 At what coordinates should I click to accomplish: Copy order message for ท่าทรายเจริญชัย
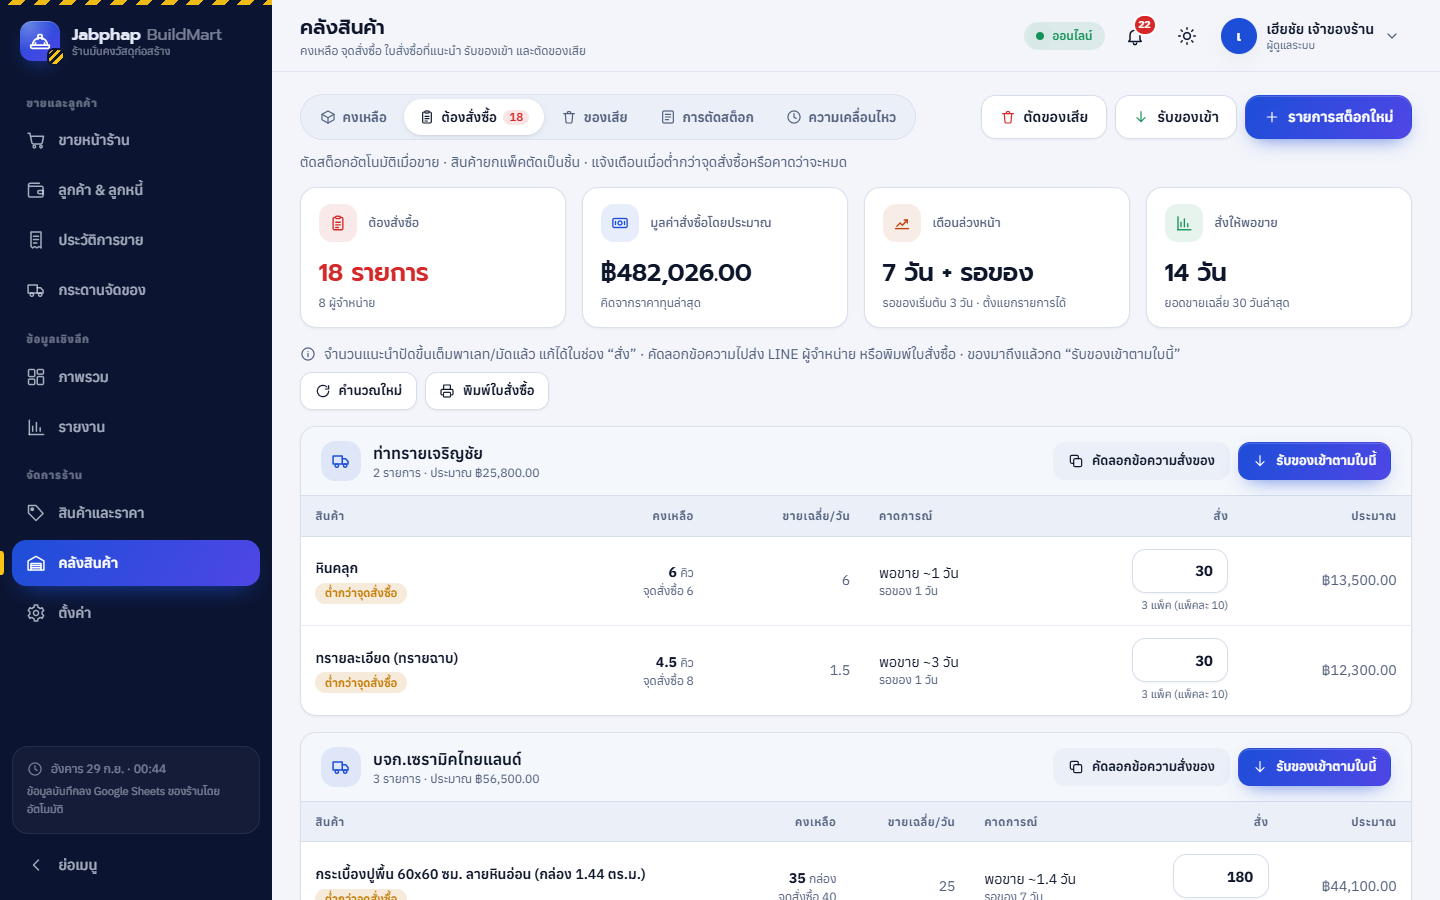(x=1141, y=461)
